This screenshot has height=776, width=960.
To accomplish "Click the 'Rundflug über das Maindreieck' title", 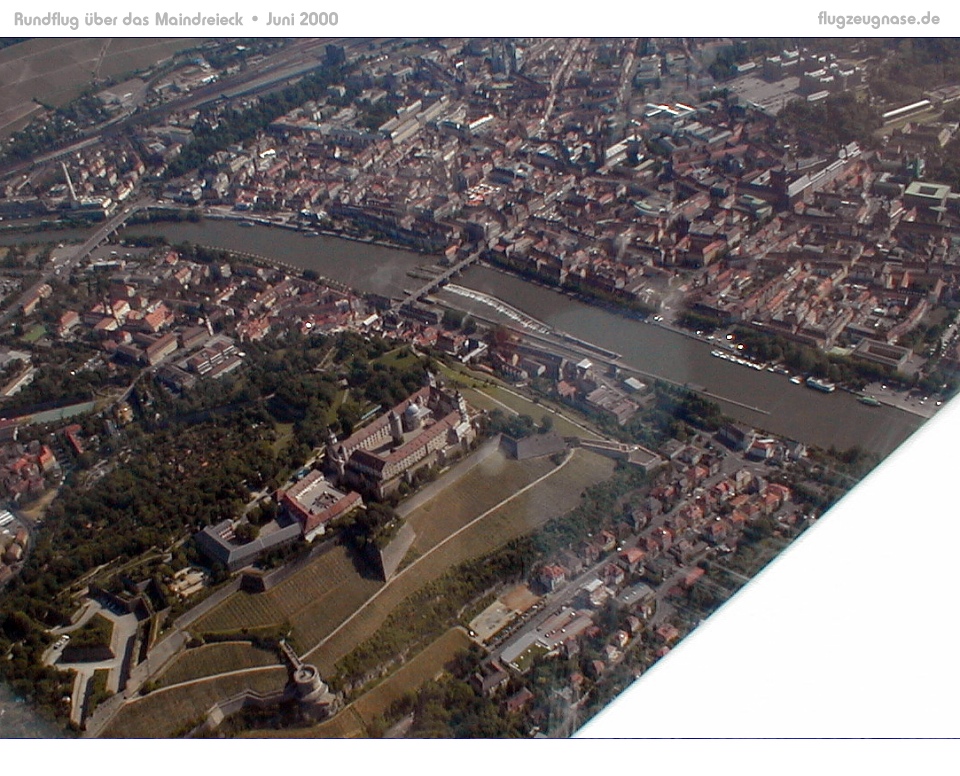I will click(x=128, y=19).
